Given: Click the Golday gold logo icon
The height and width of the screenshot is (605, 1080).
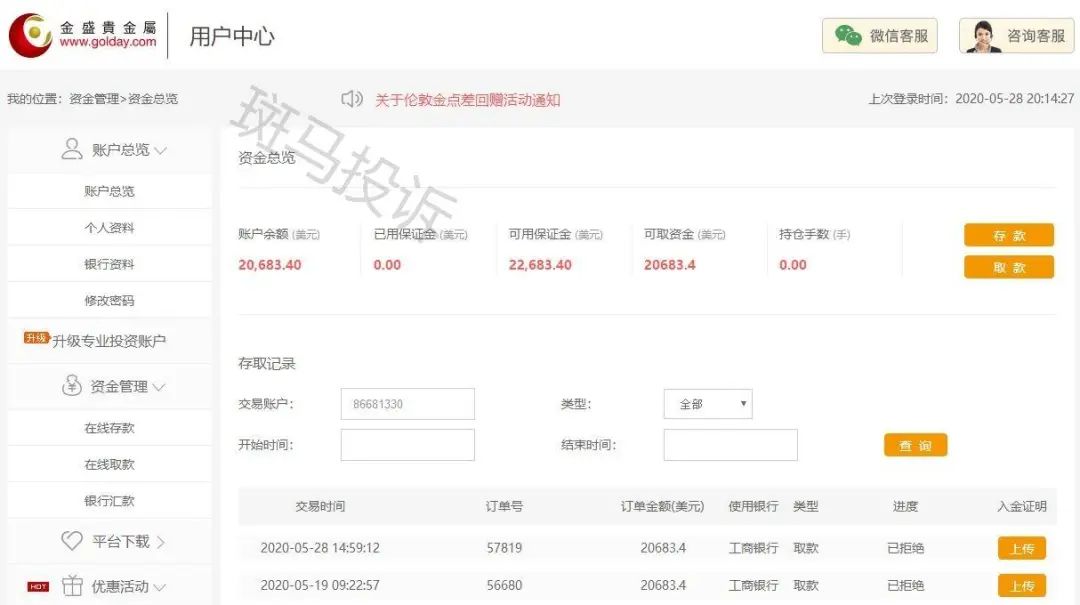Looking at the screenshot, I should 30,35.
